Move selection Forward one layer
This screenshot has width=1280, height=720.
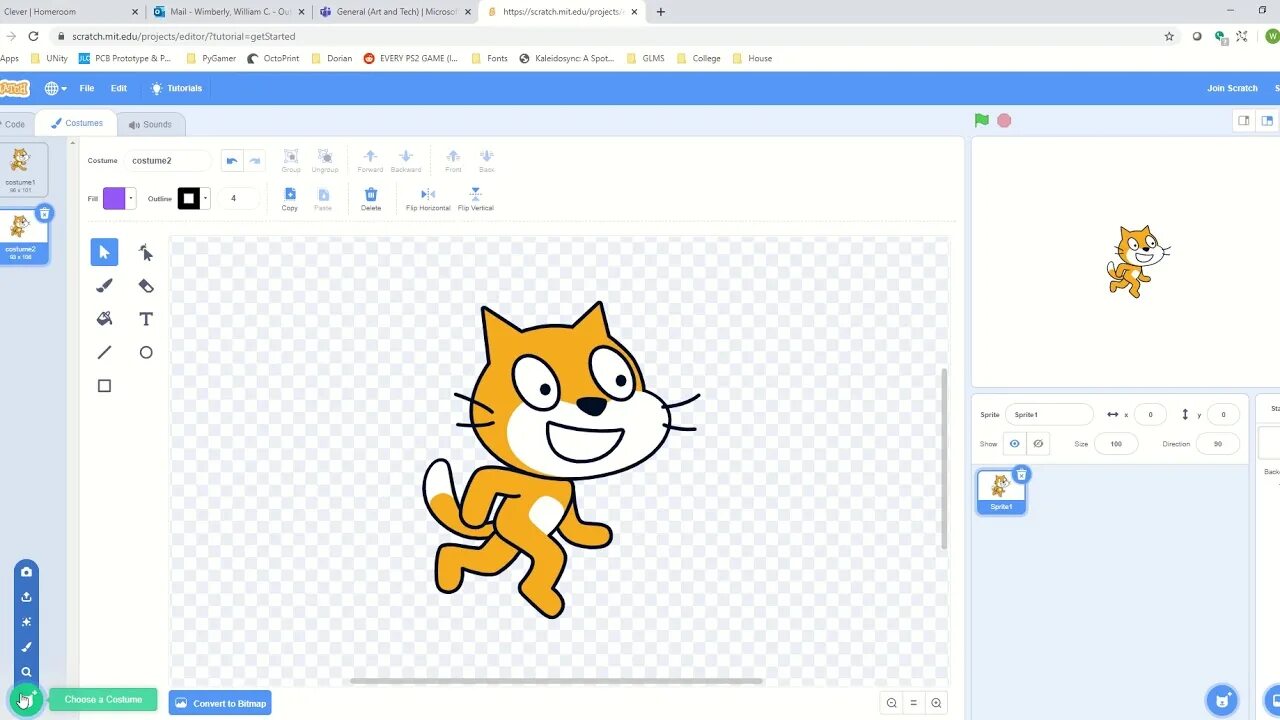[370, 161]
